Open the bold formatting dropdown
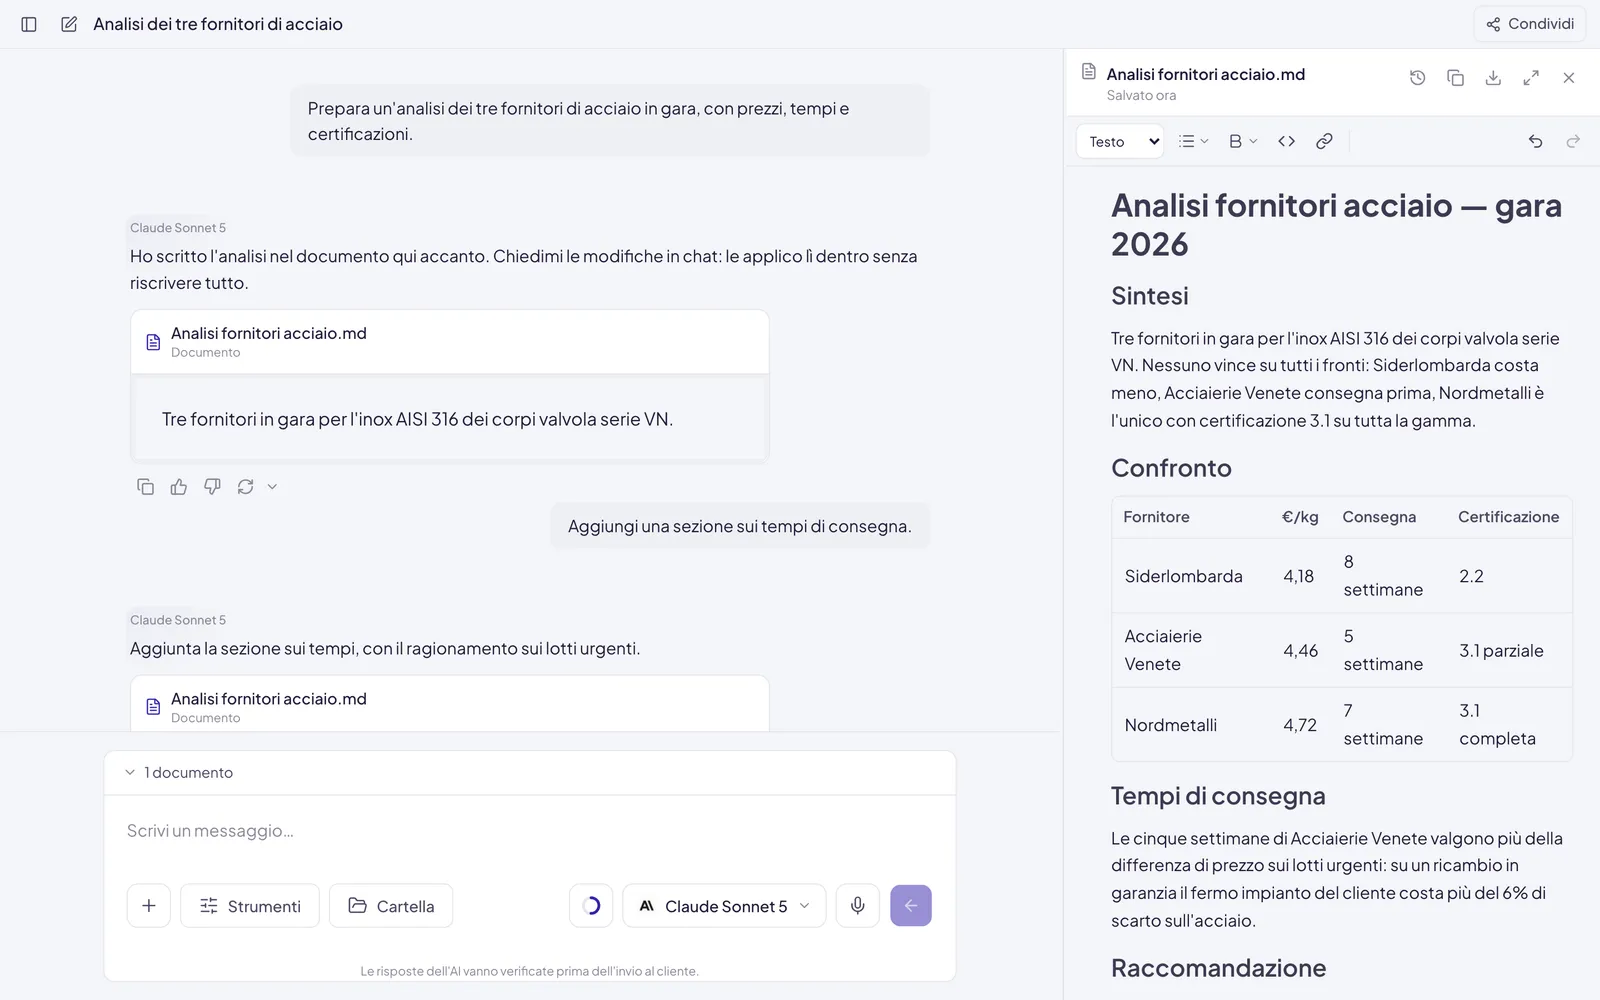This screenshot has width=1600, height=1000. click(1243, 141)
